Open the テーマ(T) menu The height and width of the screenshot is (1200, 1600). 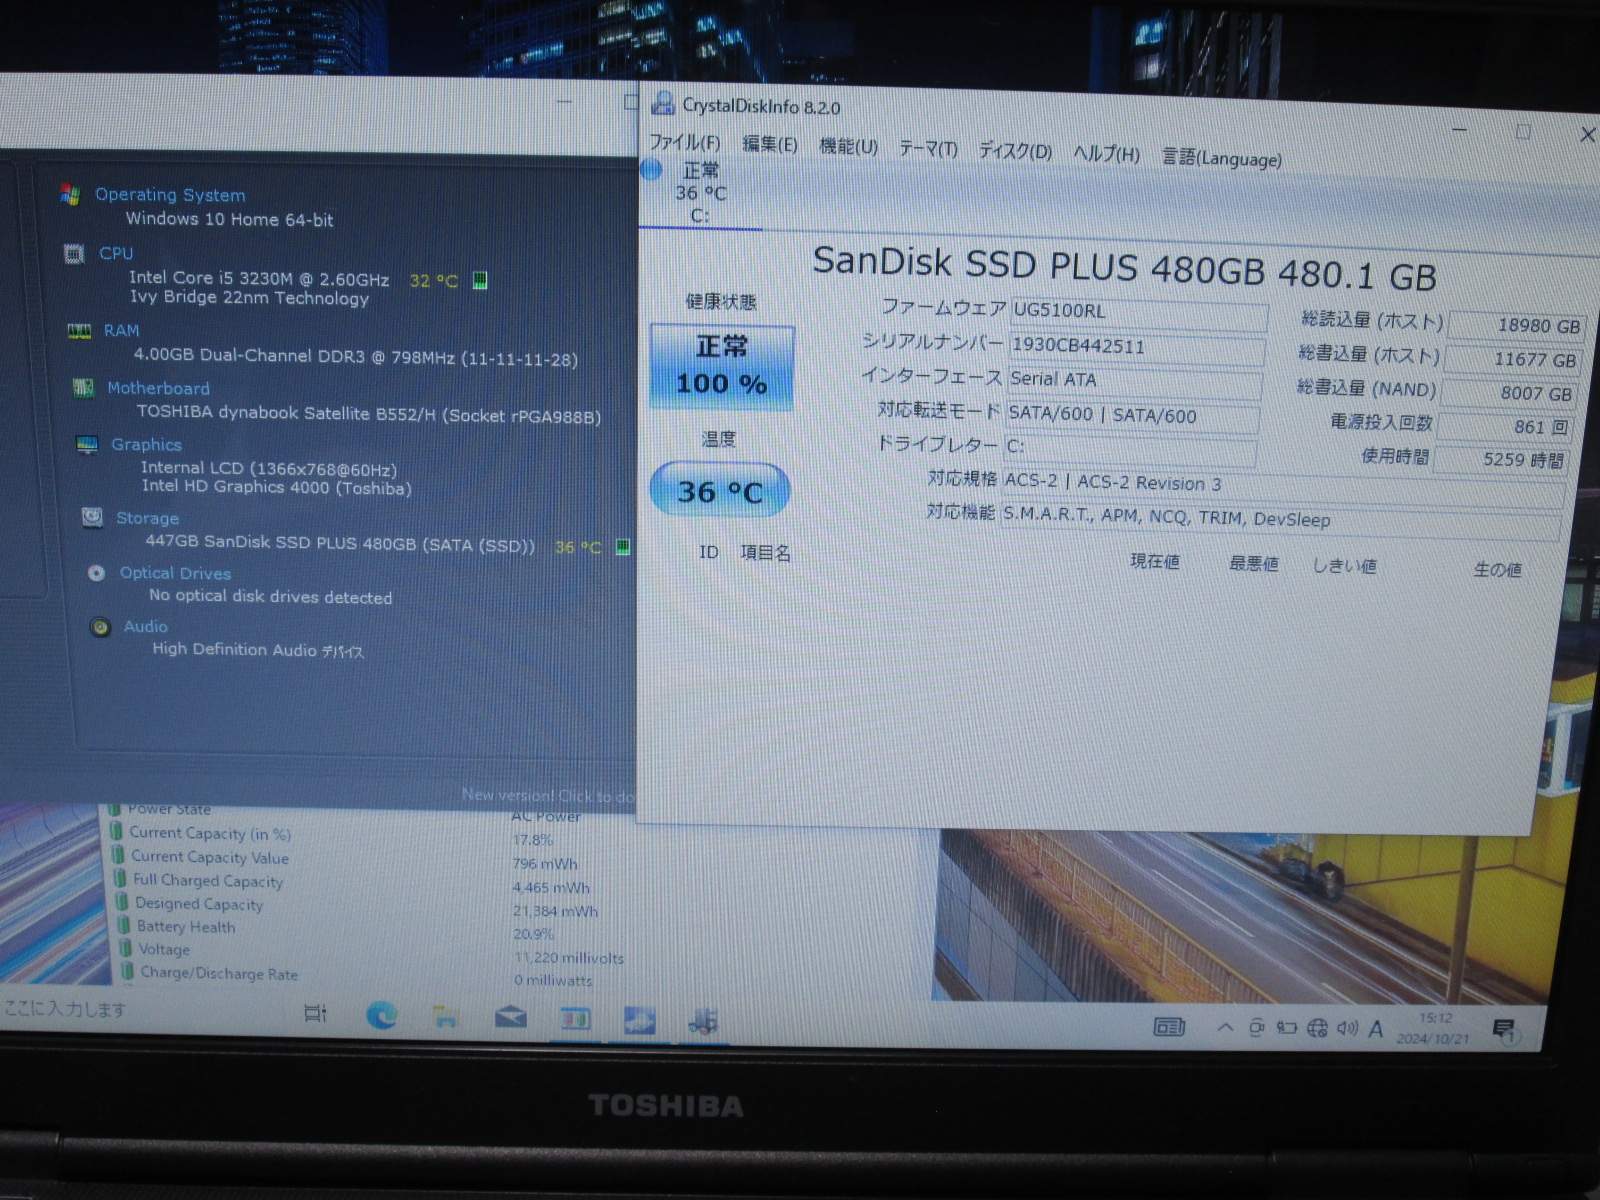928,148
